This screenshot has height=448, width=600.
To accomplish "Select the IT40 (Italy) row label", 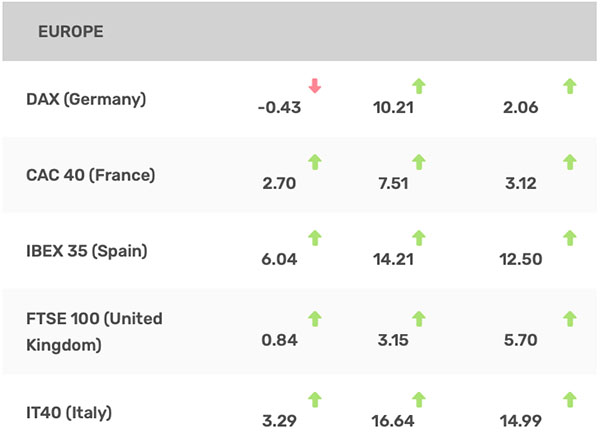I will [x=69, y=413].
